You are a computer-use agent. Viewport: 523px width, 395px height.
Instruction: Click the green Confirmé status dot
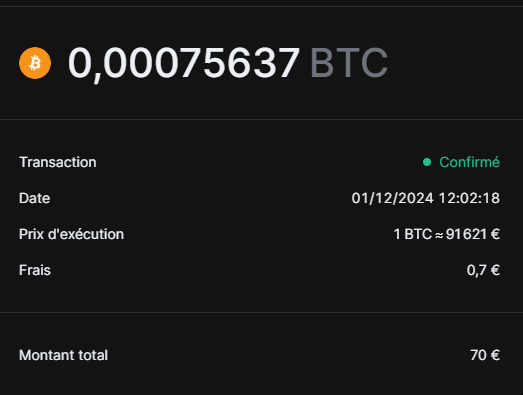(x=427, y=162)
